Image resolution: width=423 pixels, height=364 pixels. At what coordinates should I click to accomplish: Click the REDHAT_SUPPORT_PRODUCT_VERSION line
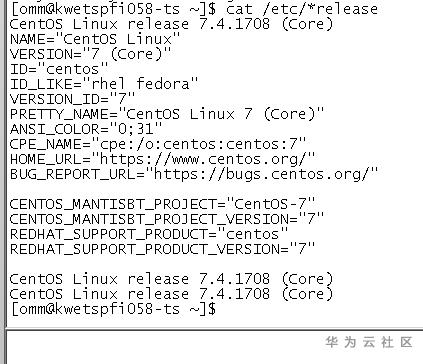point(162,249)
